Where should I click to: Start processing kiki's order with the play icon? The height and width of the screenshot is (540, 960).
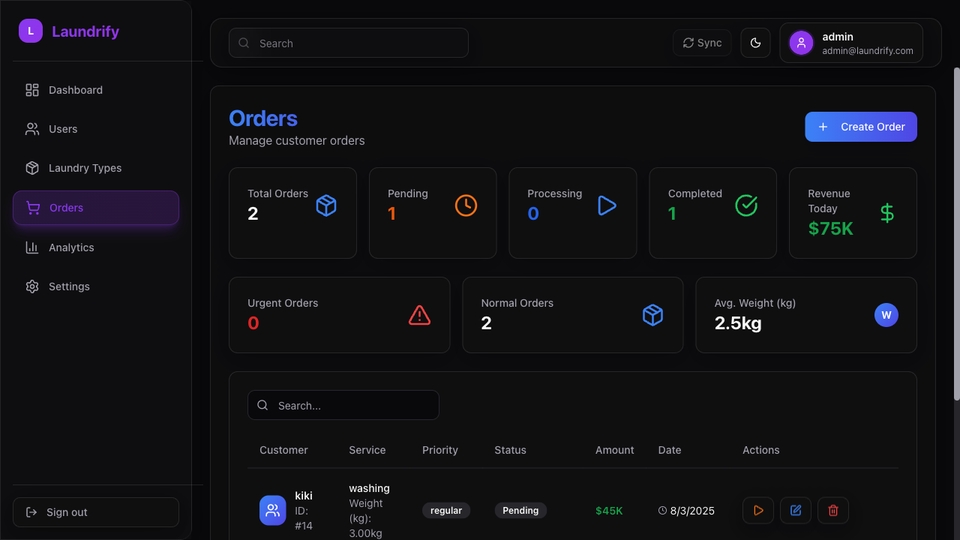758,510
